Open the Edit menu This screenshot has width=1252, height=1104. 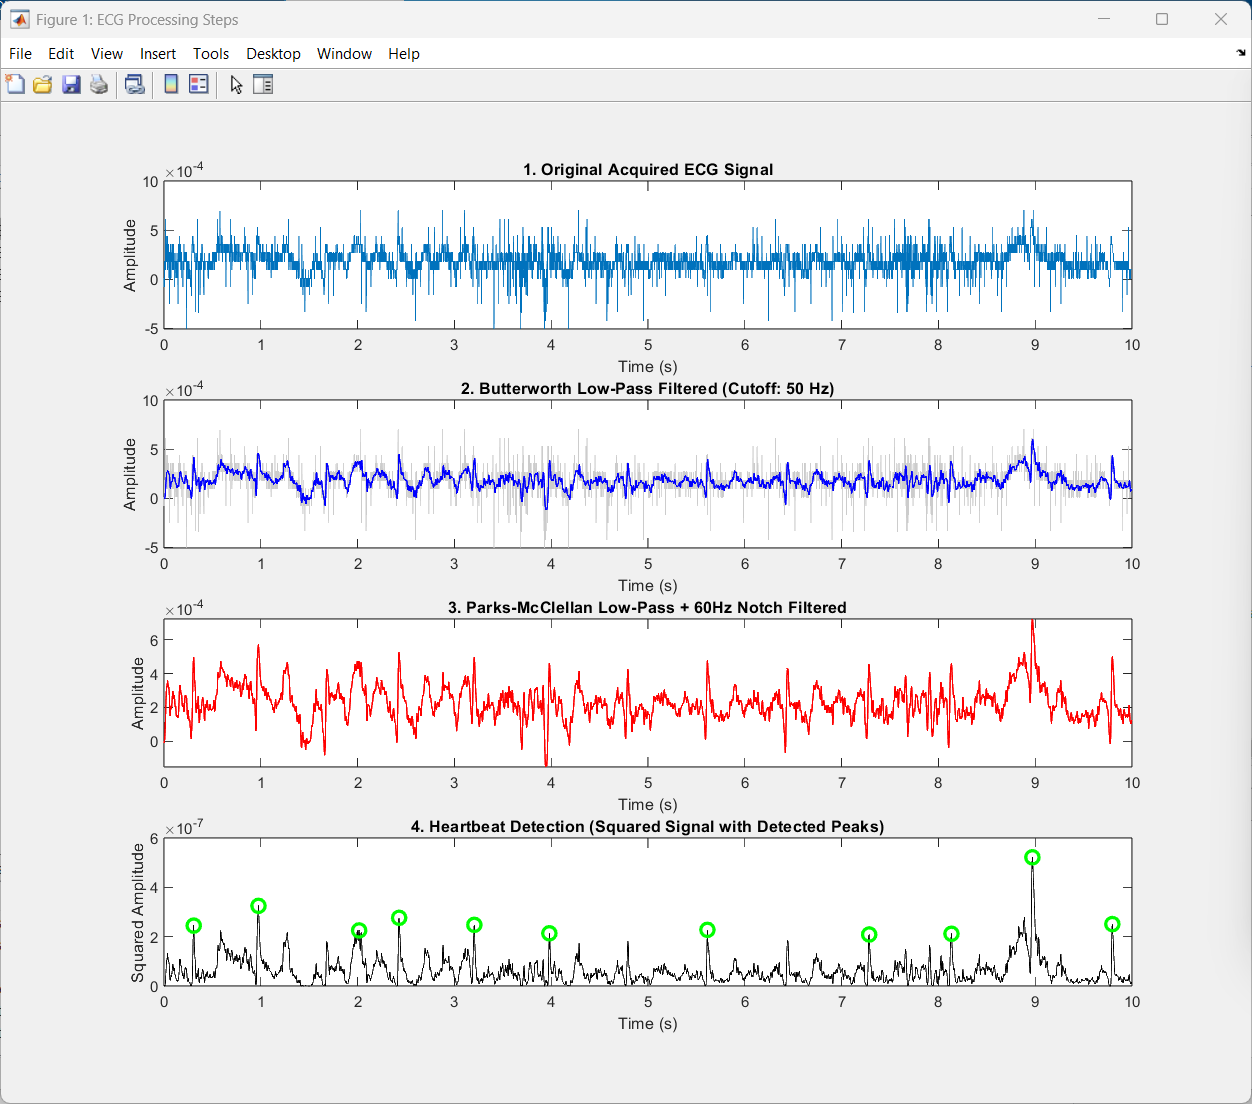click(x=61, y=54)
